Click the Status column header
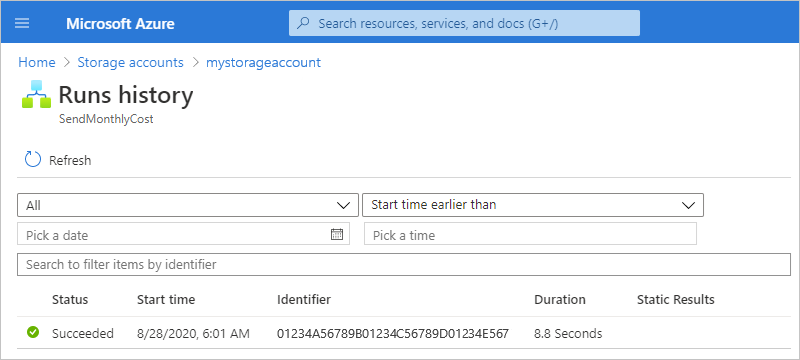 (70, 299)
